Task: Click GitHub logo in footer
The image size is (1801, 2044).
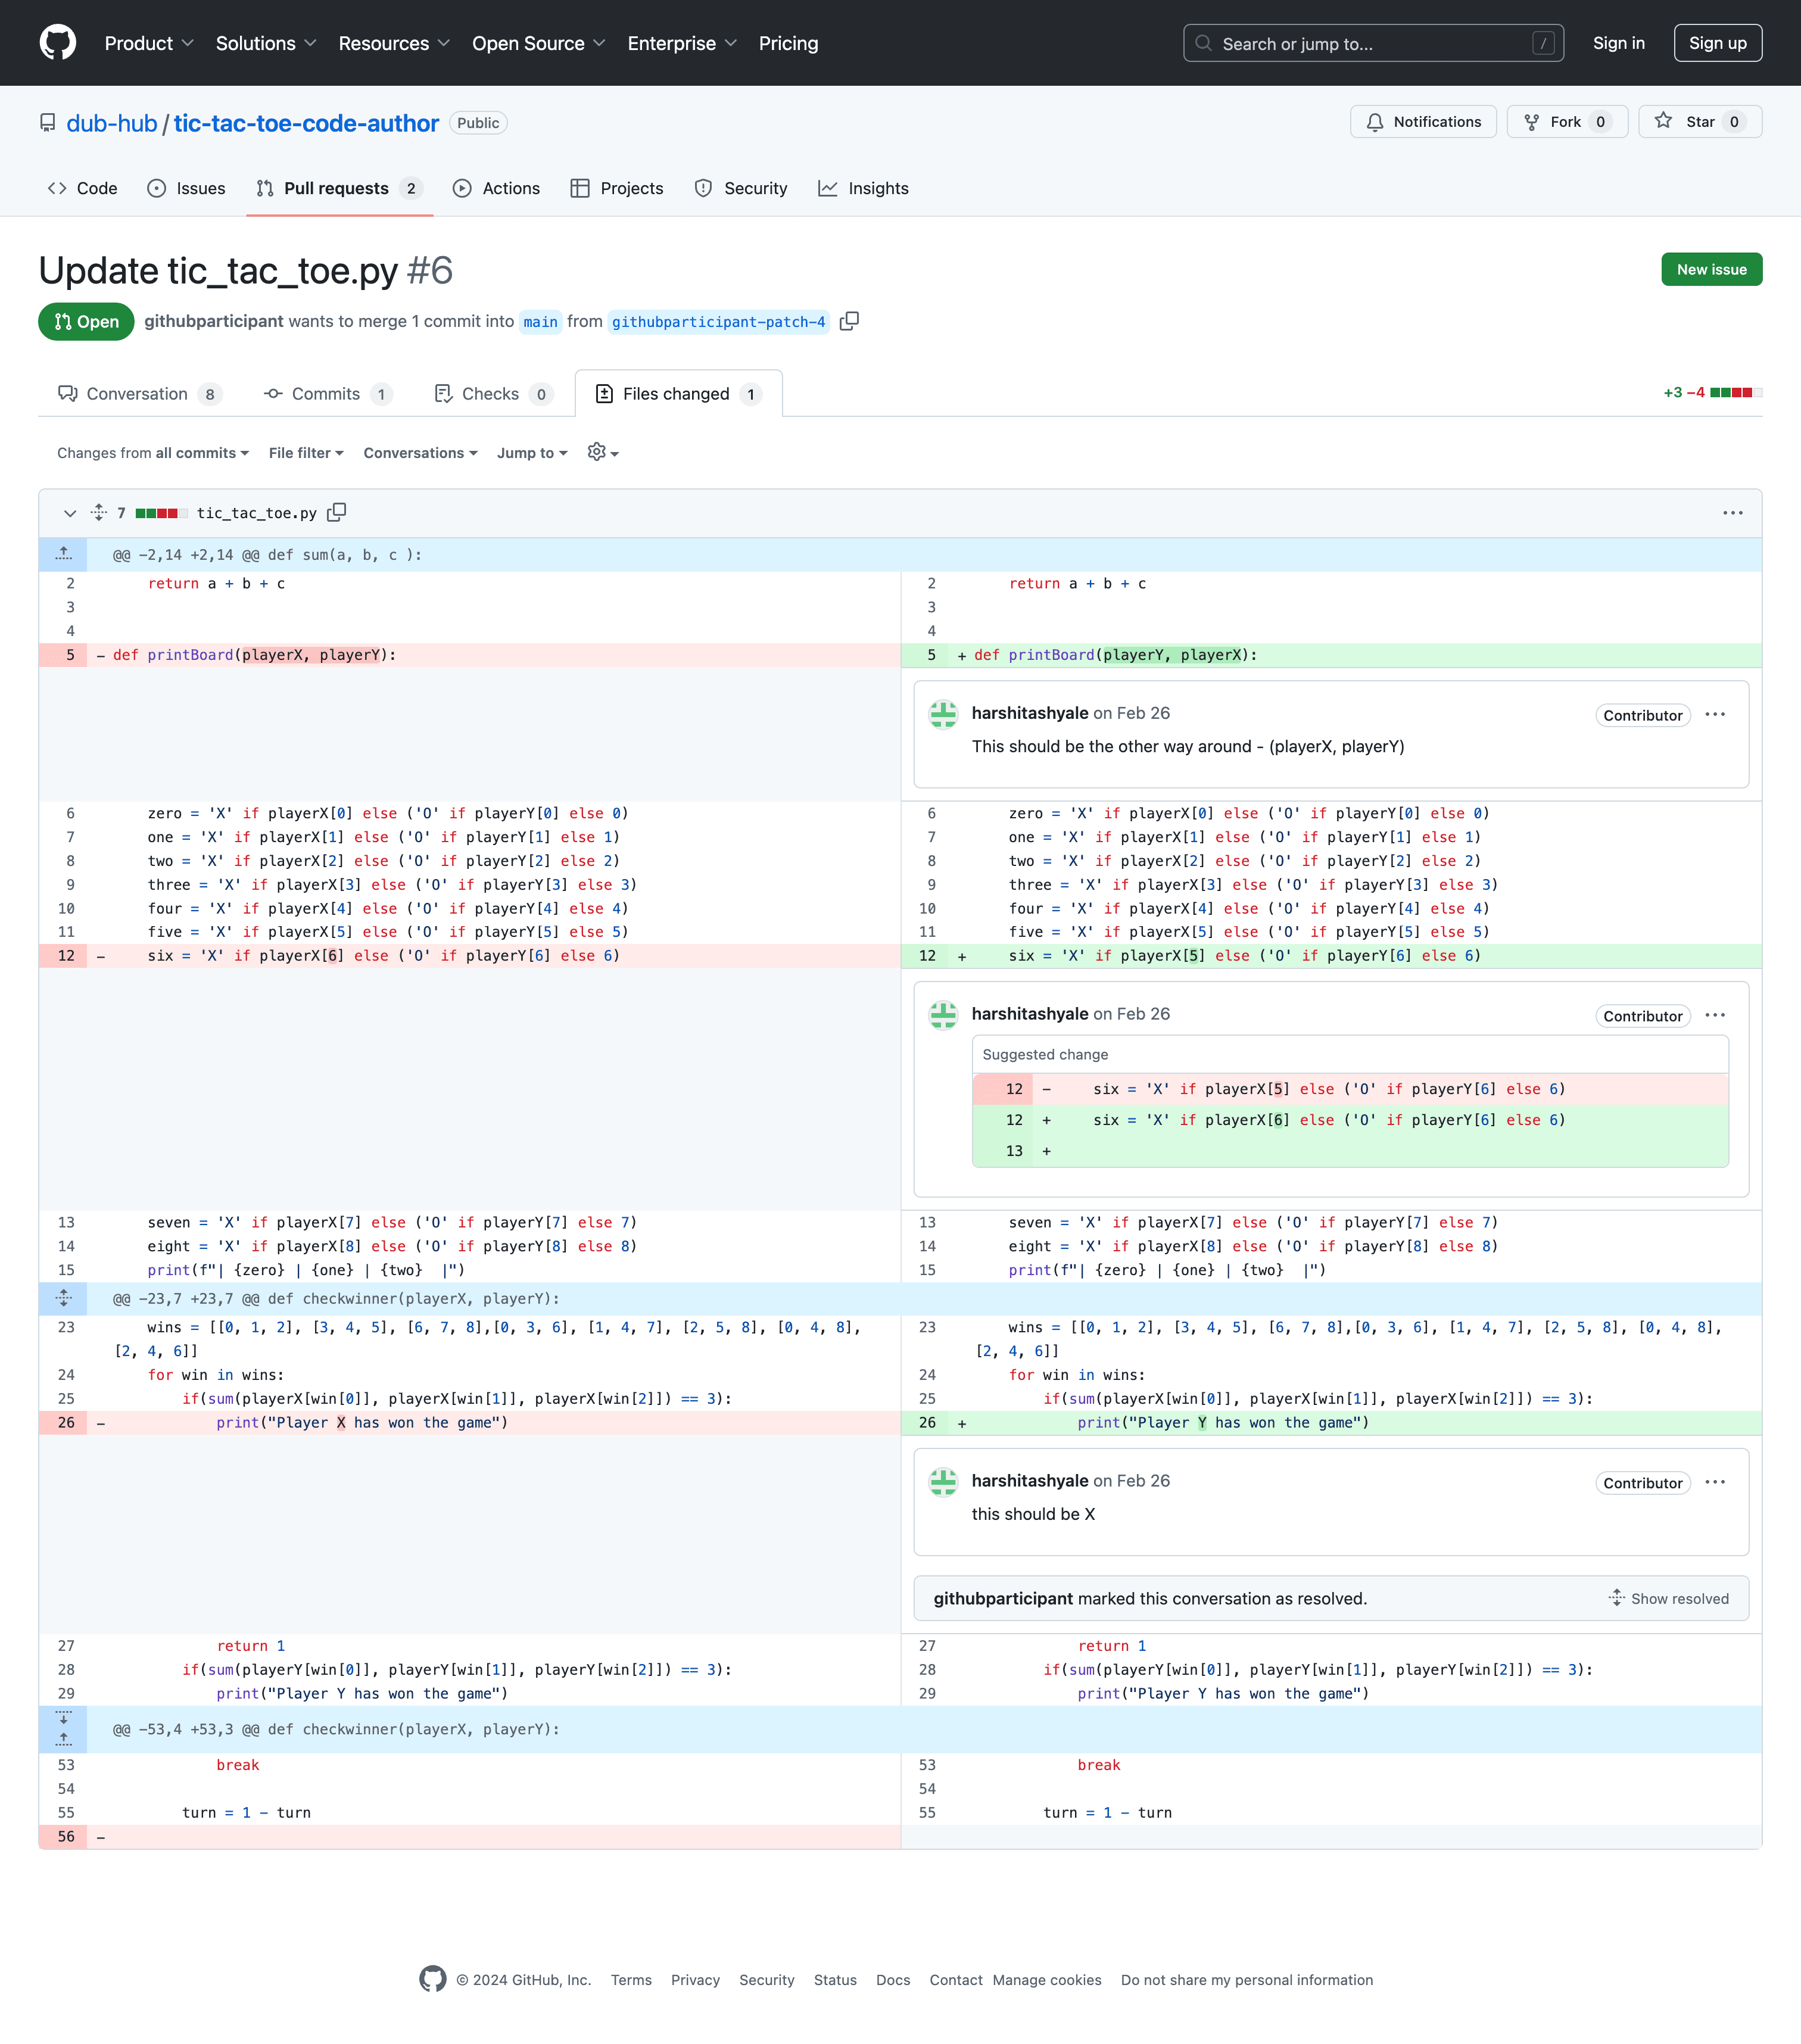Action: (433, 1979)
